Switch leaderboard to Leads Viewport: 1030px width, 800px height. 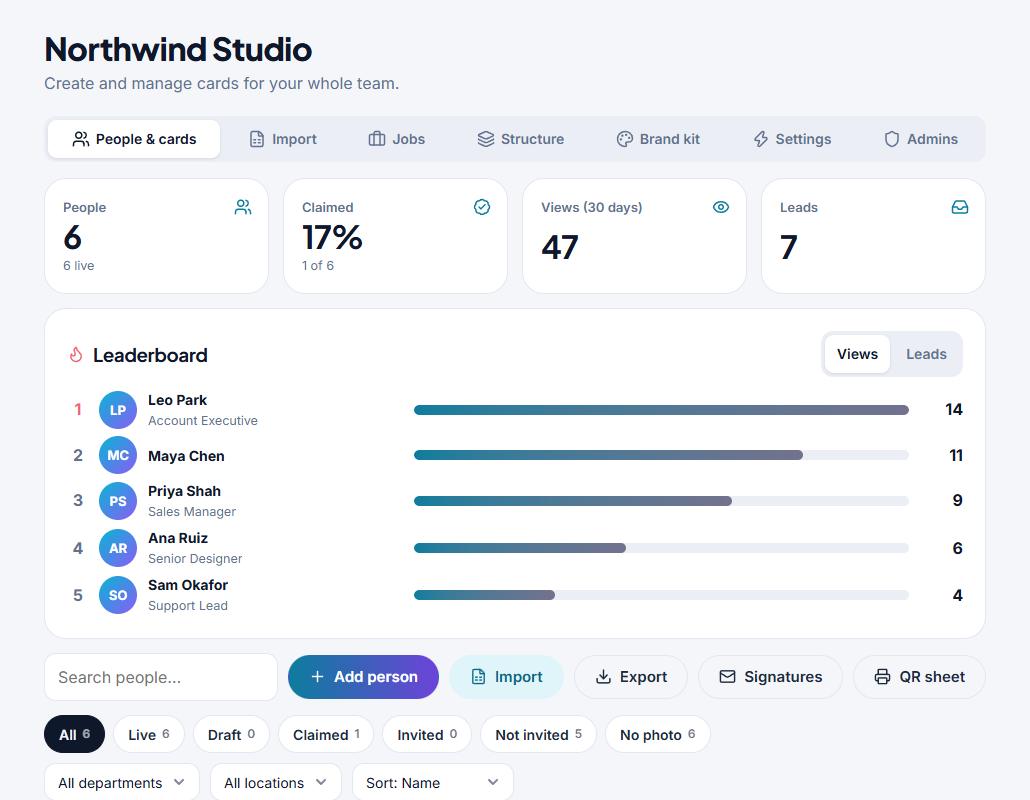tap(926, 354)
